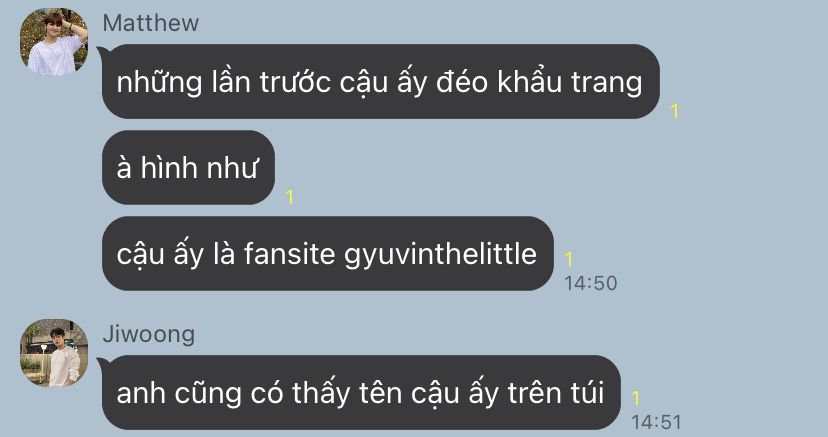Click read count above the 14:51 timestamp
This screenshot has height=437, width=828.
click(x=636, y=397)
